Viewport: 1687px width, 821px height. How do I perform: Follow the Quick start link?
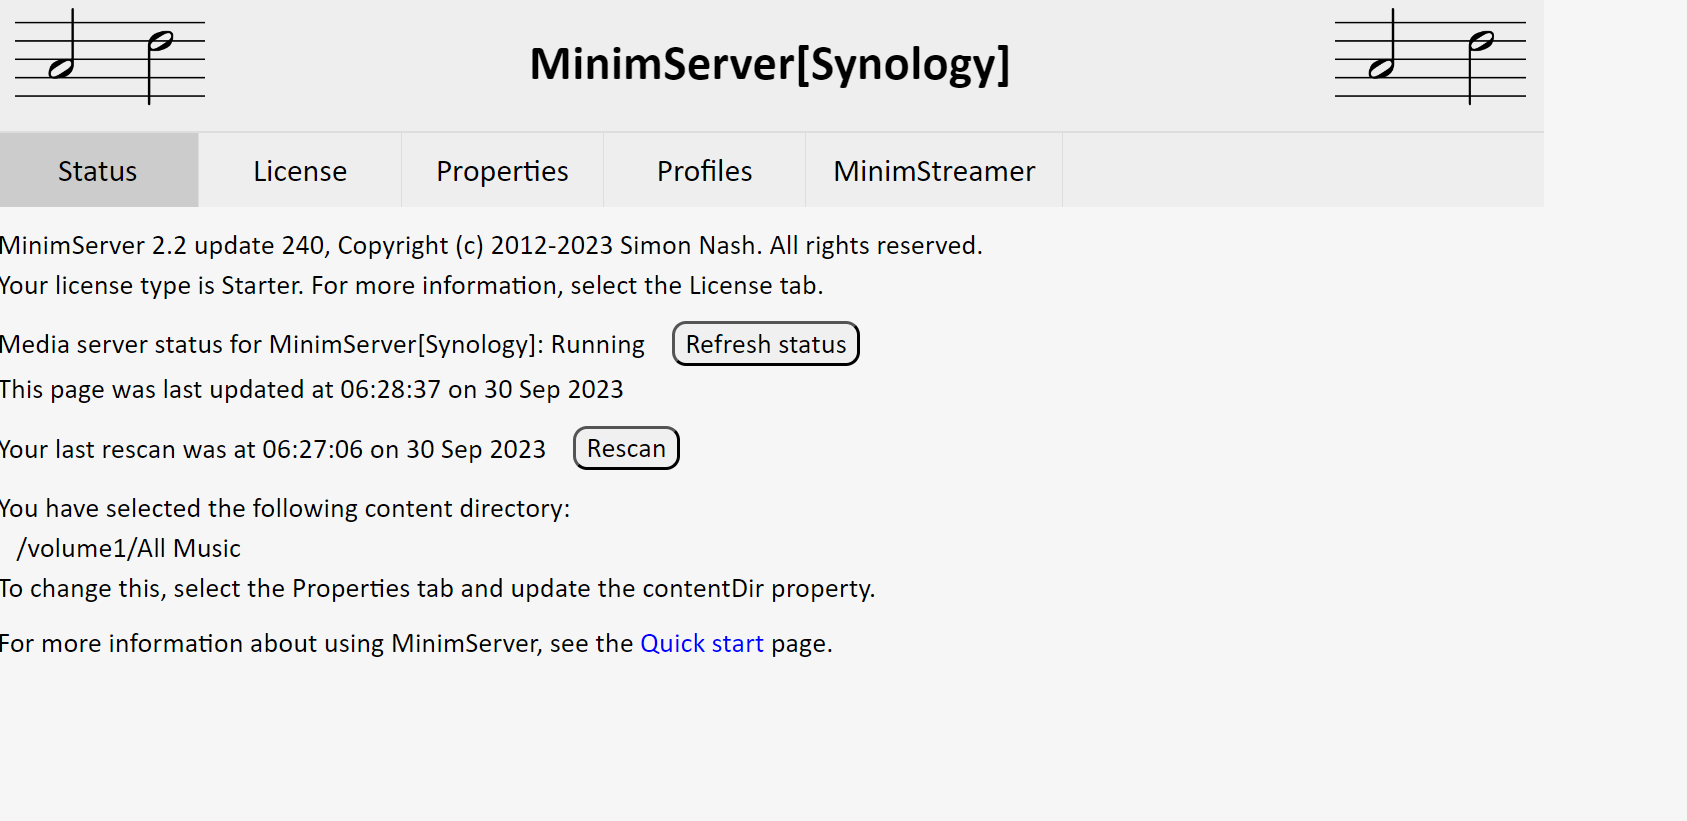click(702, 643)
